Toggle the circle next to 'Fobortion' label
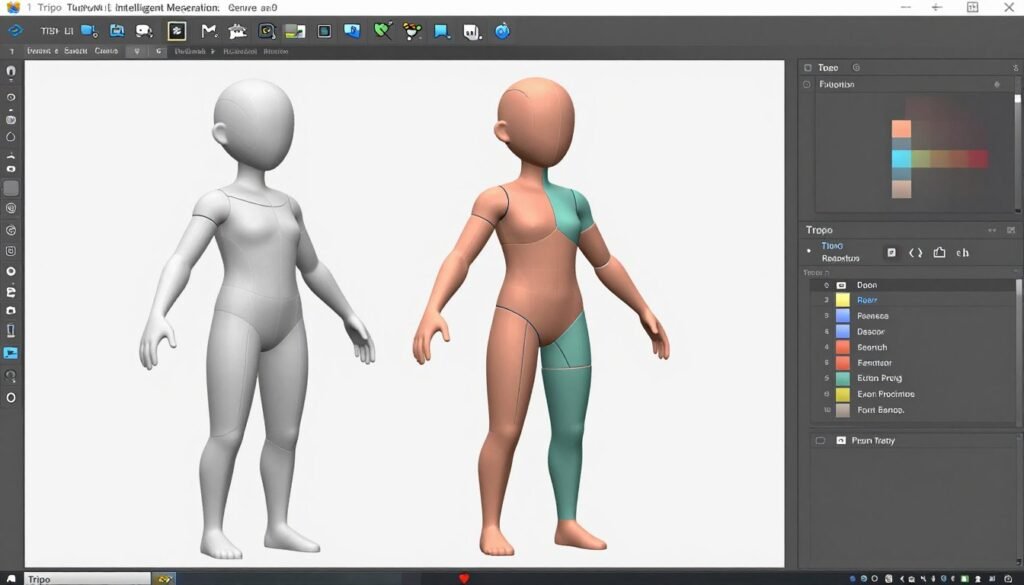Viewport: 1024px width, 585px height. pyautogui.click(x=807, y=84)
